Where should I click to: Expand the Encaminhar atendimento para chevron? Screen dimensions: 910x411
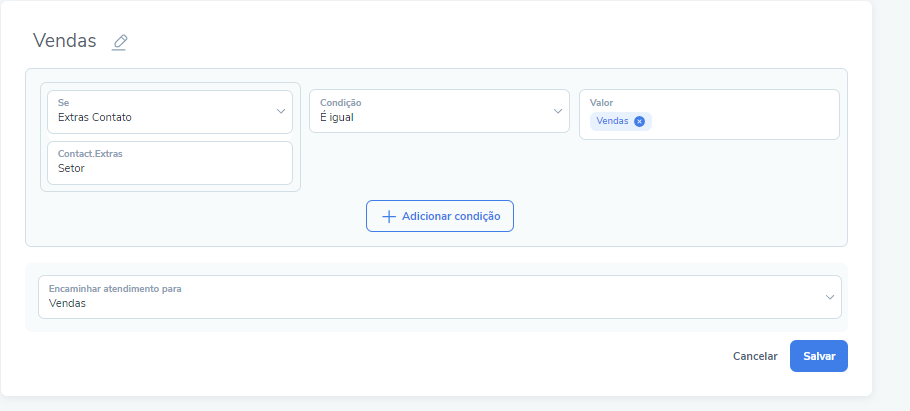coord(829,297)
